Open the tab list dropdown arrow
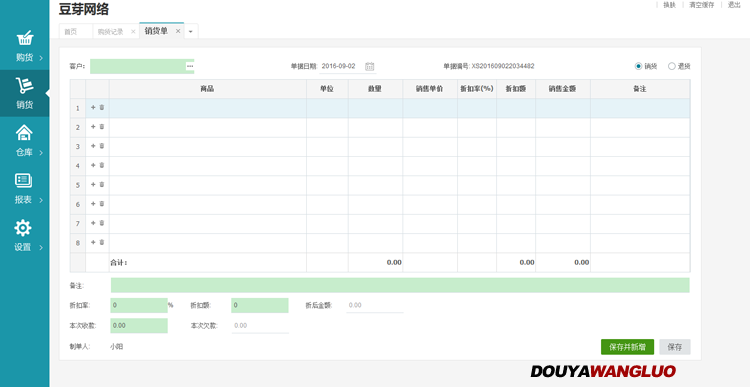The image size is (750, 387). click(x=190, y=32)
